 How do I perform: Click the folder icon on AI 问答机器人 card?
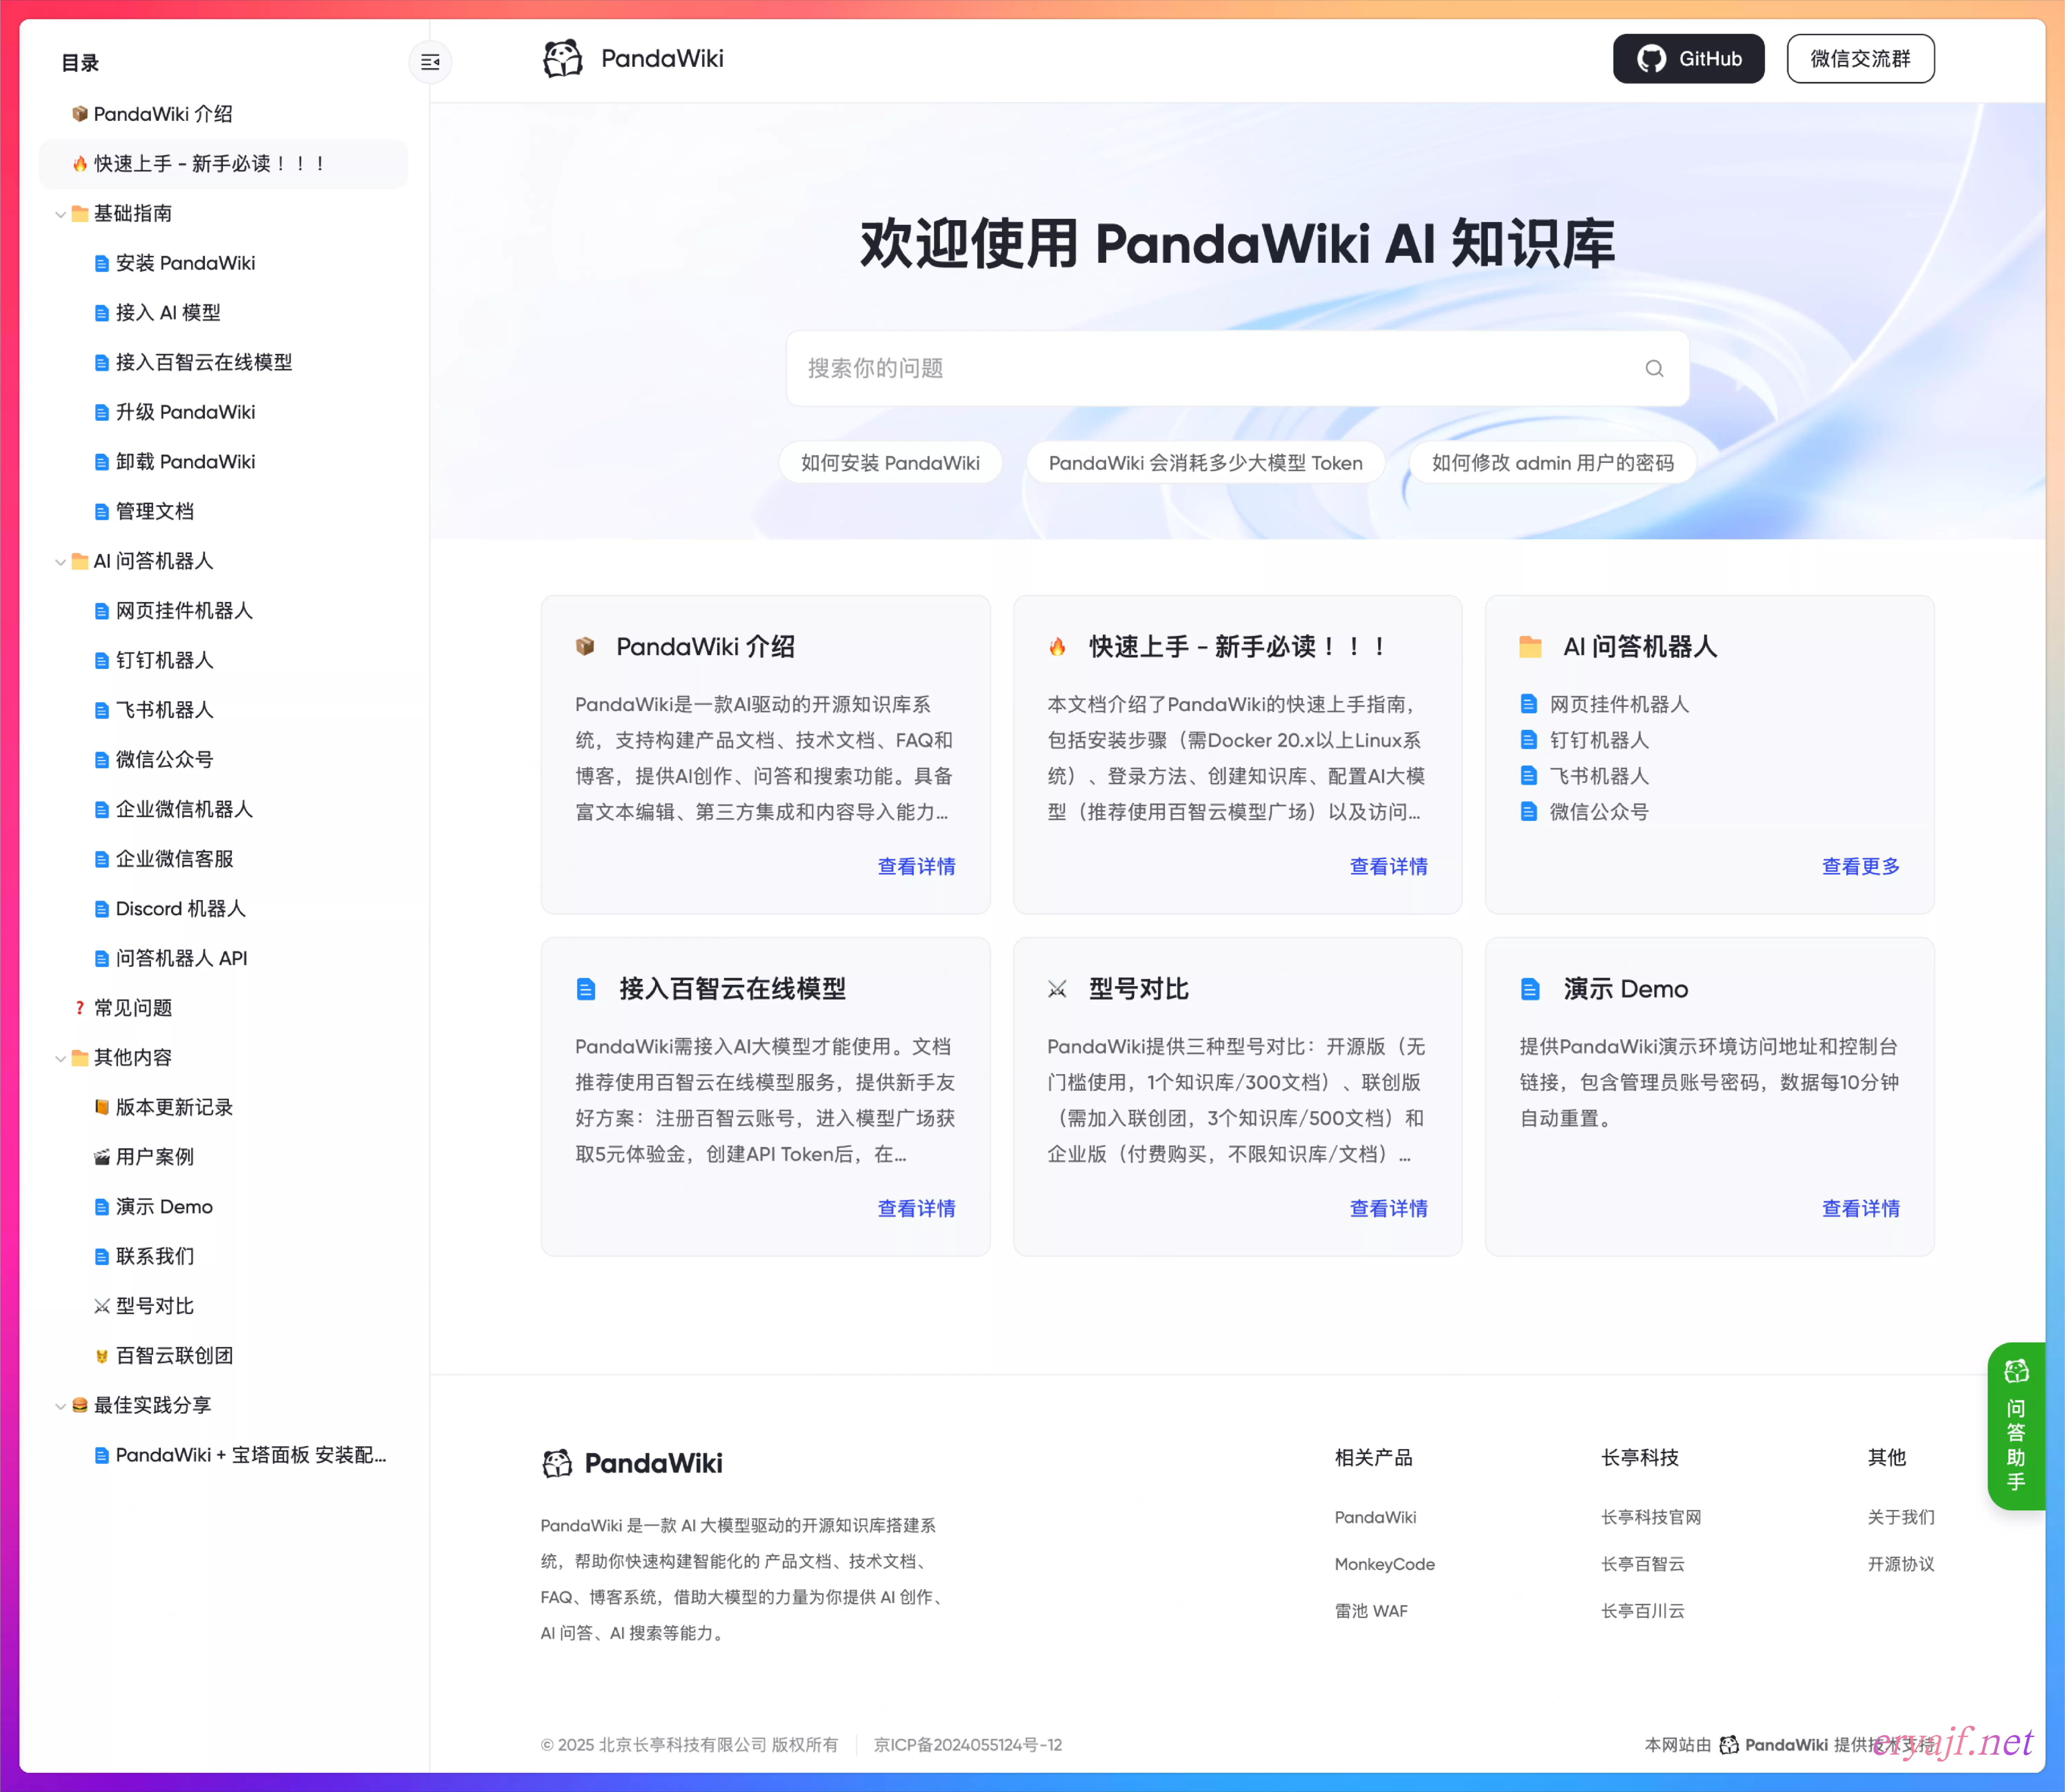click(1530, 647)
